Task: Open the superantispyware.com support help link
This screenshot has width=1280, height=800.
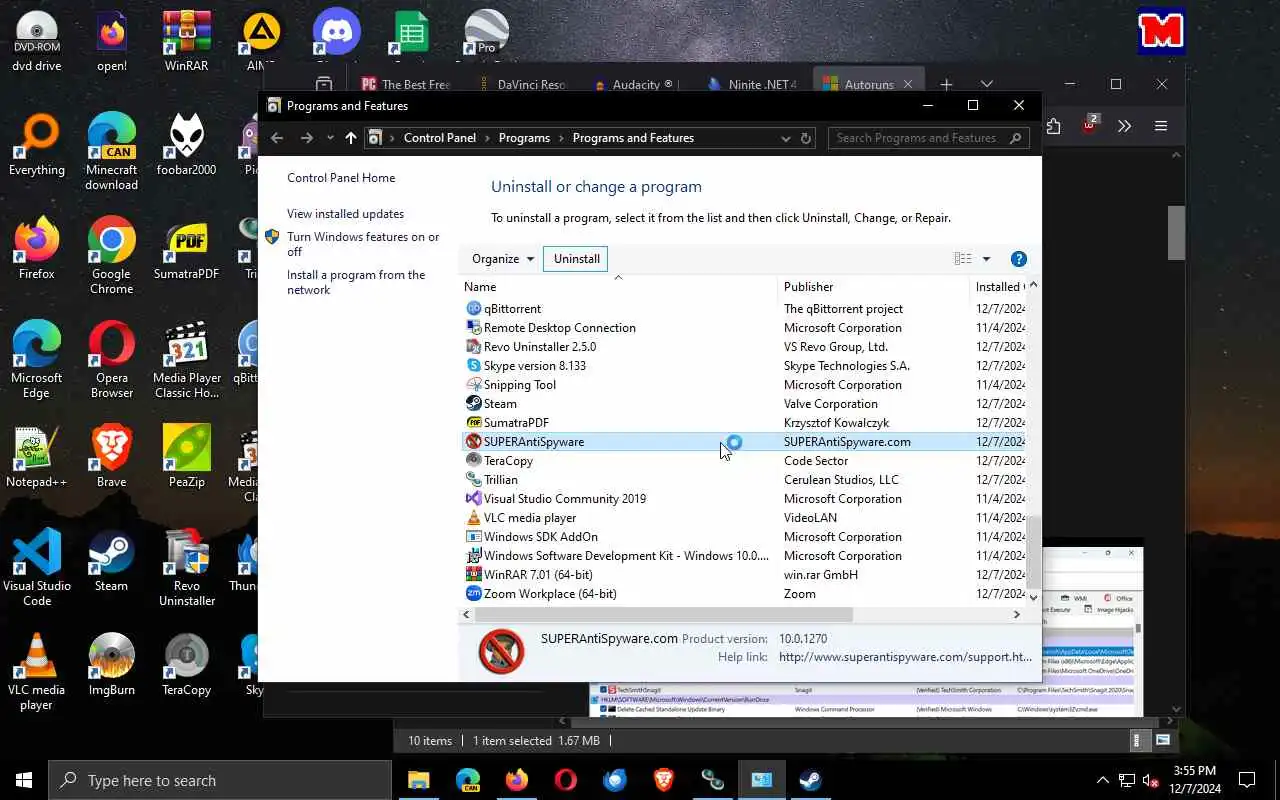Action: [905, 657]
